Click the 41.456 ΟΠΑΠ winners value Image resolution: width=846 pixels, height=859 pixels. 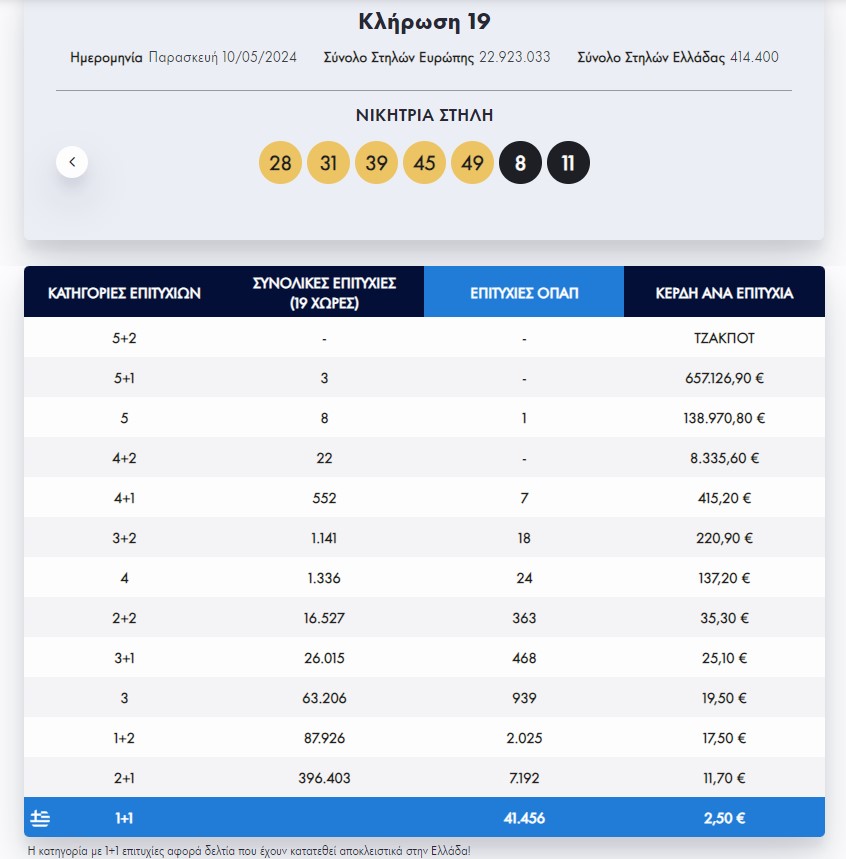pos(524,818)
